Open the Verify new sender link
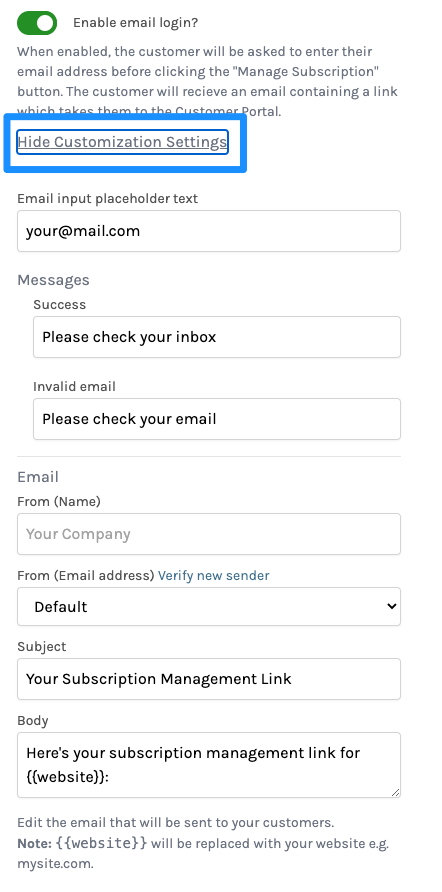This screenshot has width=442, height=892. (214, 575)
